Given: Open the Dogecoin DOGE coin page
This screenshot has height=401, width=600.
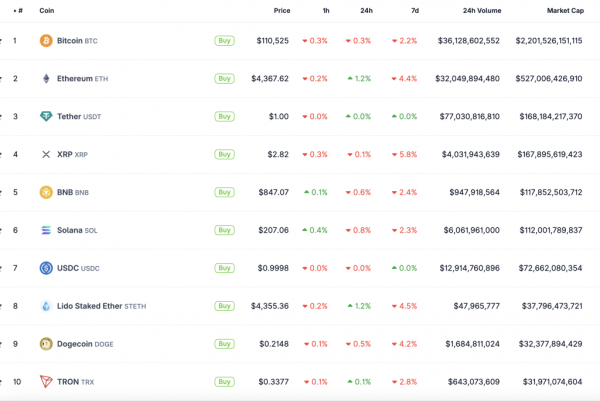Looking at the screenshot, I should pos(85,344).
